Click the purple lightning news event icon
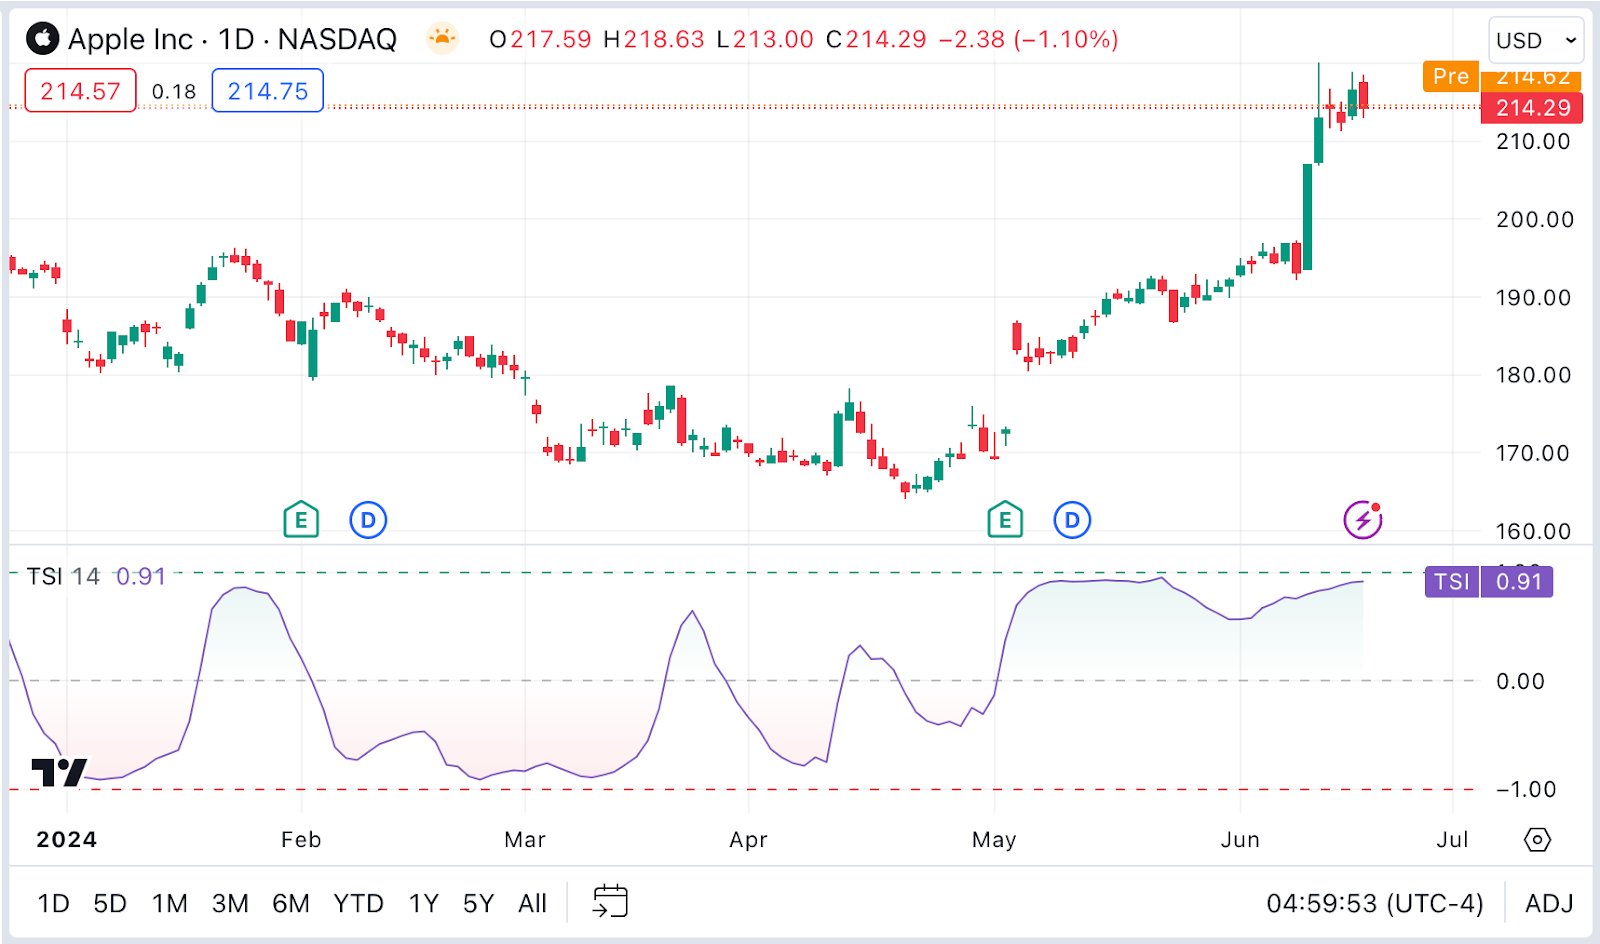 (x=1362, y=520)
